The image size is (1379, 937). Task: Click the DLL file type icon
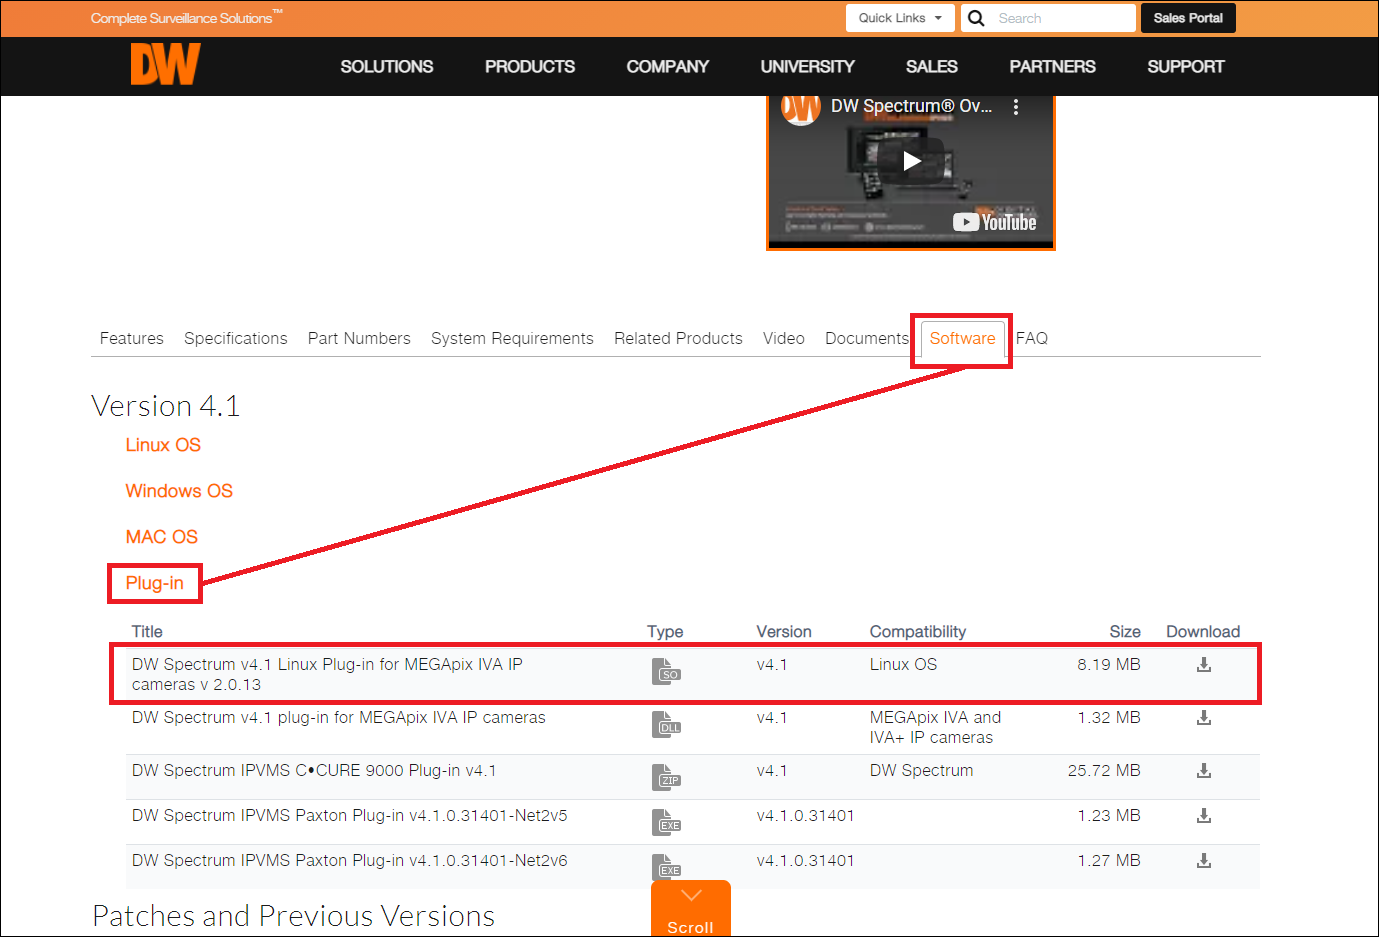coord(666,724)
